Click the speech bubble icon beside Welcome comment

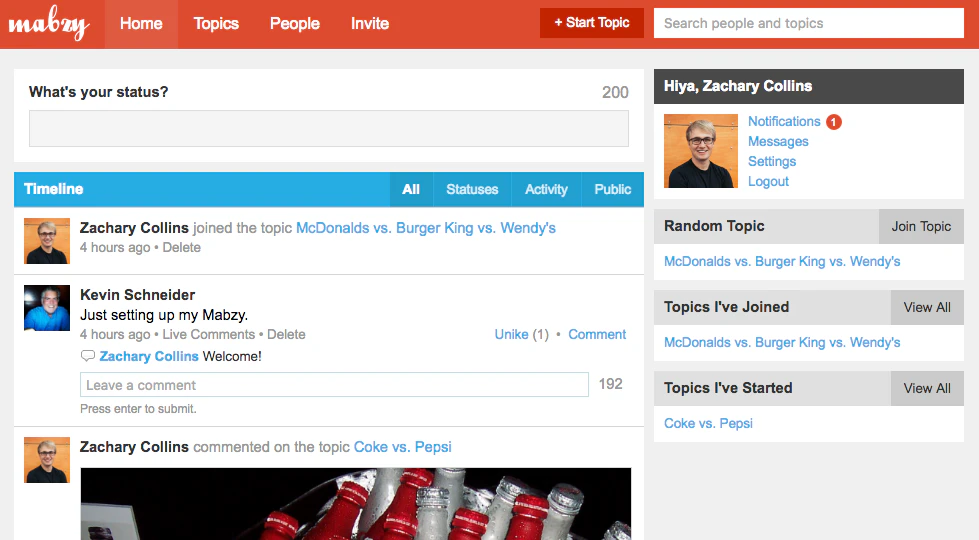(x=87, y=356)
